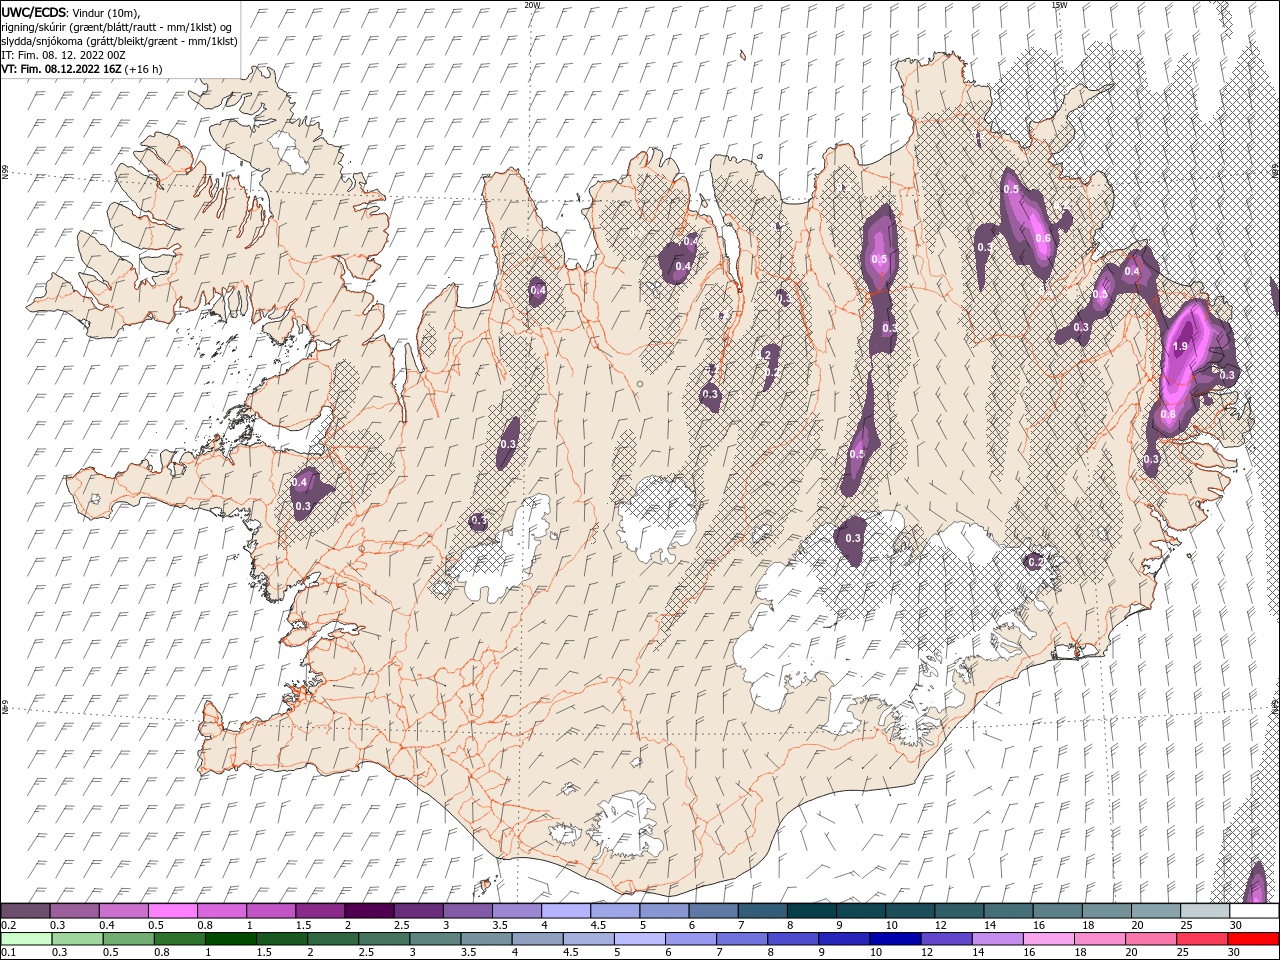Screen dimensions: 1280x960
Task: Click the "1.9" snowfall value on the map
Action: (1179, 346)
